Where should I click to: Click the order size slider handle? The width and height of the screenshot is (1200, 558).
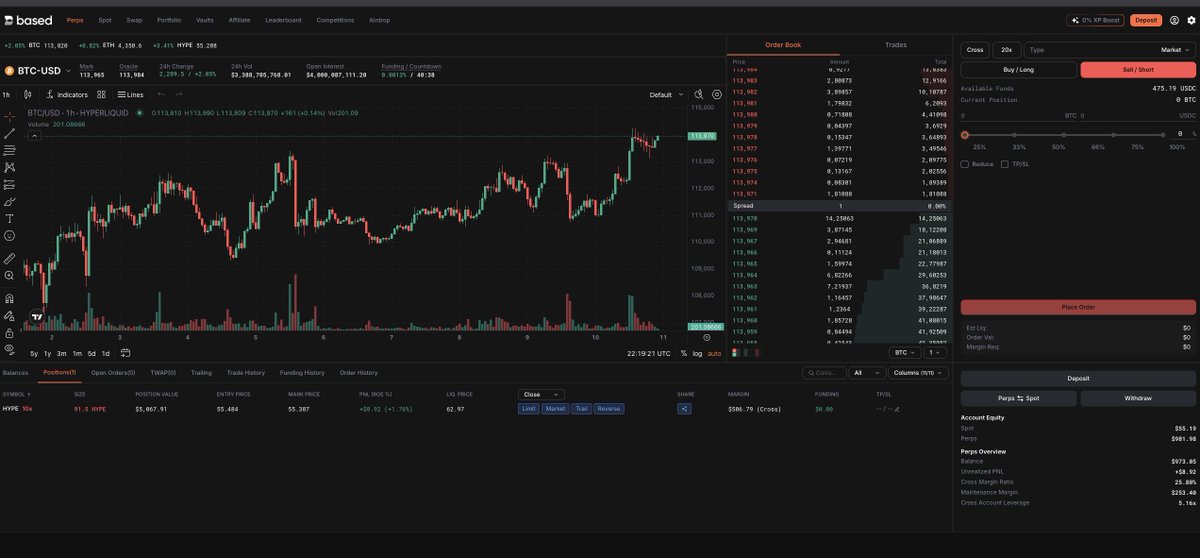click(964, 134)
